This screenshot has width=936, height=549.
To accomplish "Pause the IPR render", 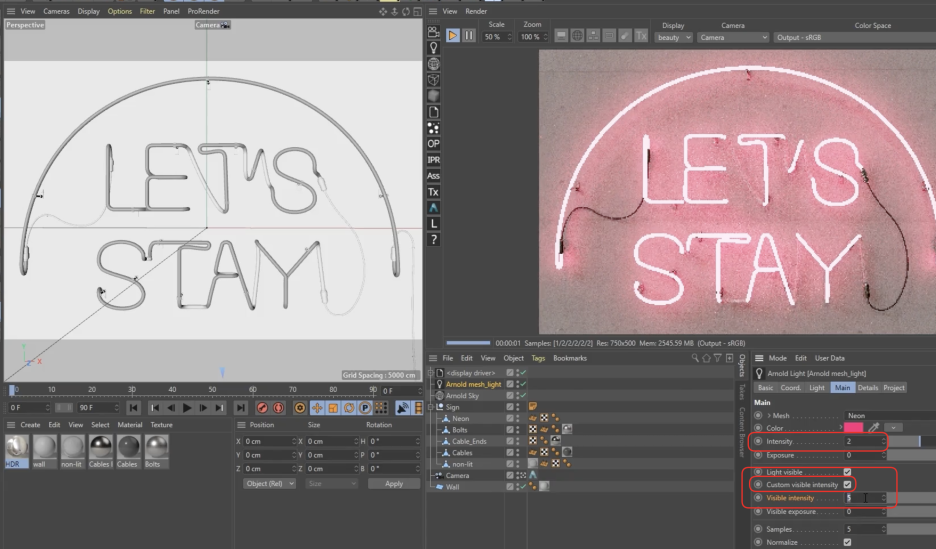I will coord(469,36).
